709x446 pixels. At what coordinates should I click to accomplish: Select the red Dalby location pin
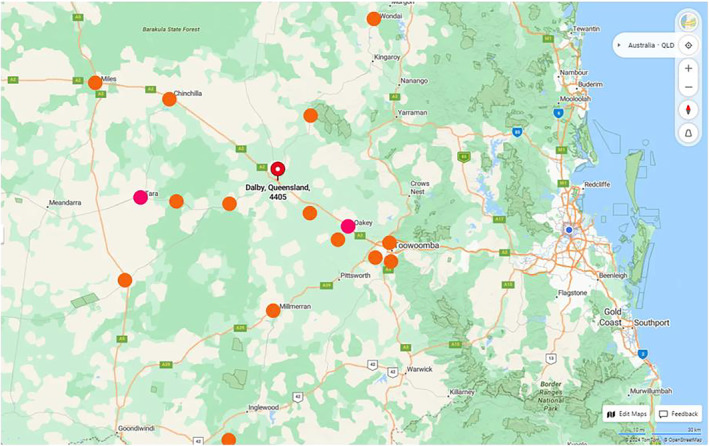tap(278, 171)
